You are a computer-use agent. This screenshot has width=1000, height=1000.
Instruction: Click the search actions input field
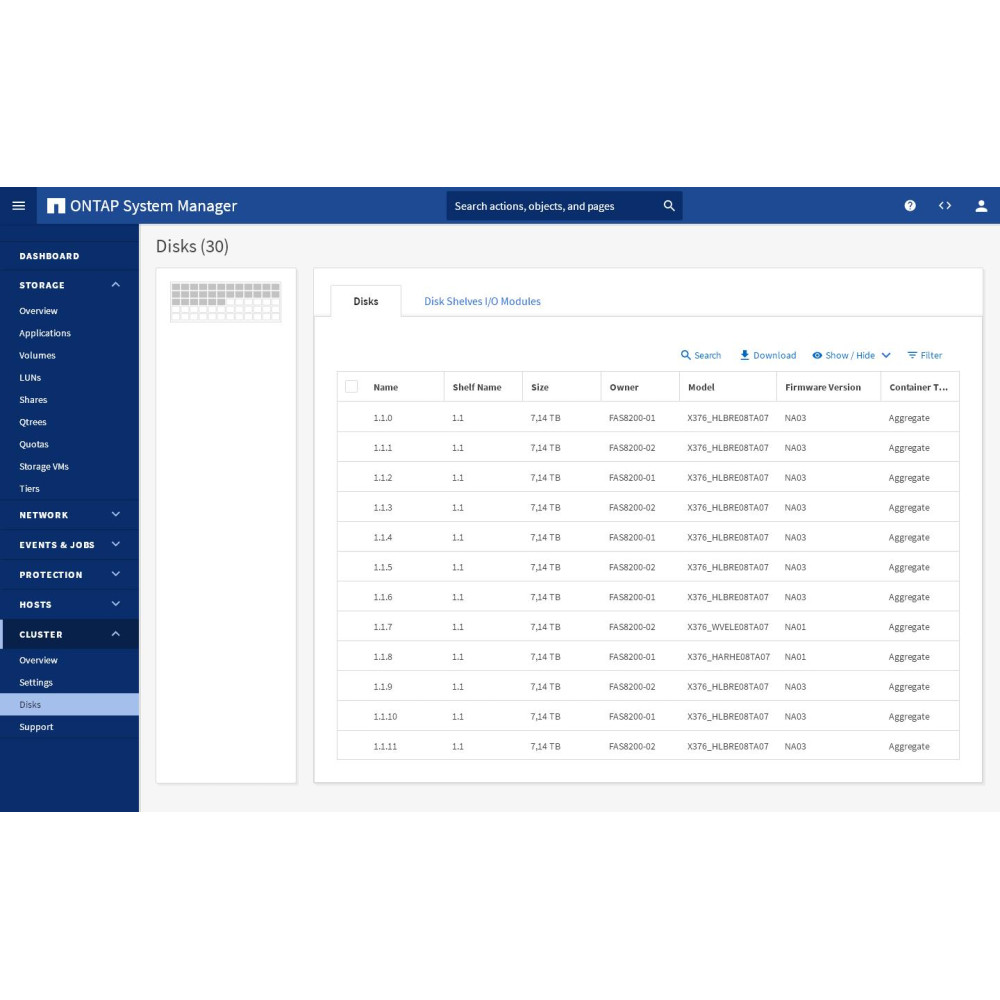click(550, 206)
